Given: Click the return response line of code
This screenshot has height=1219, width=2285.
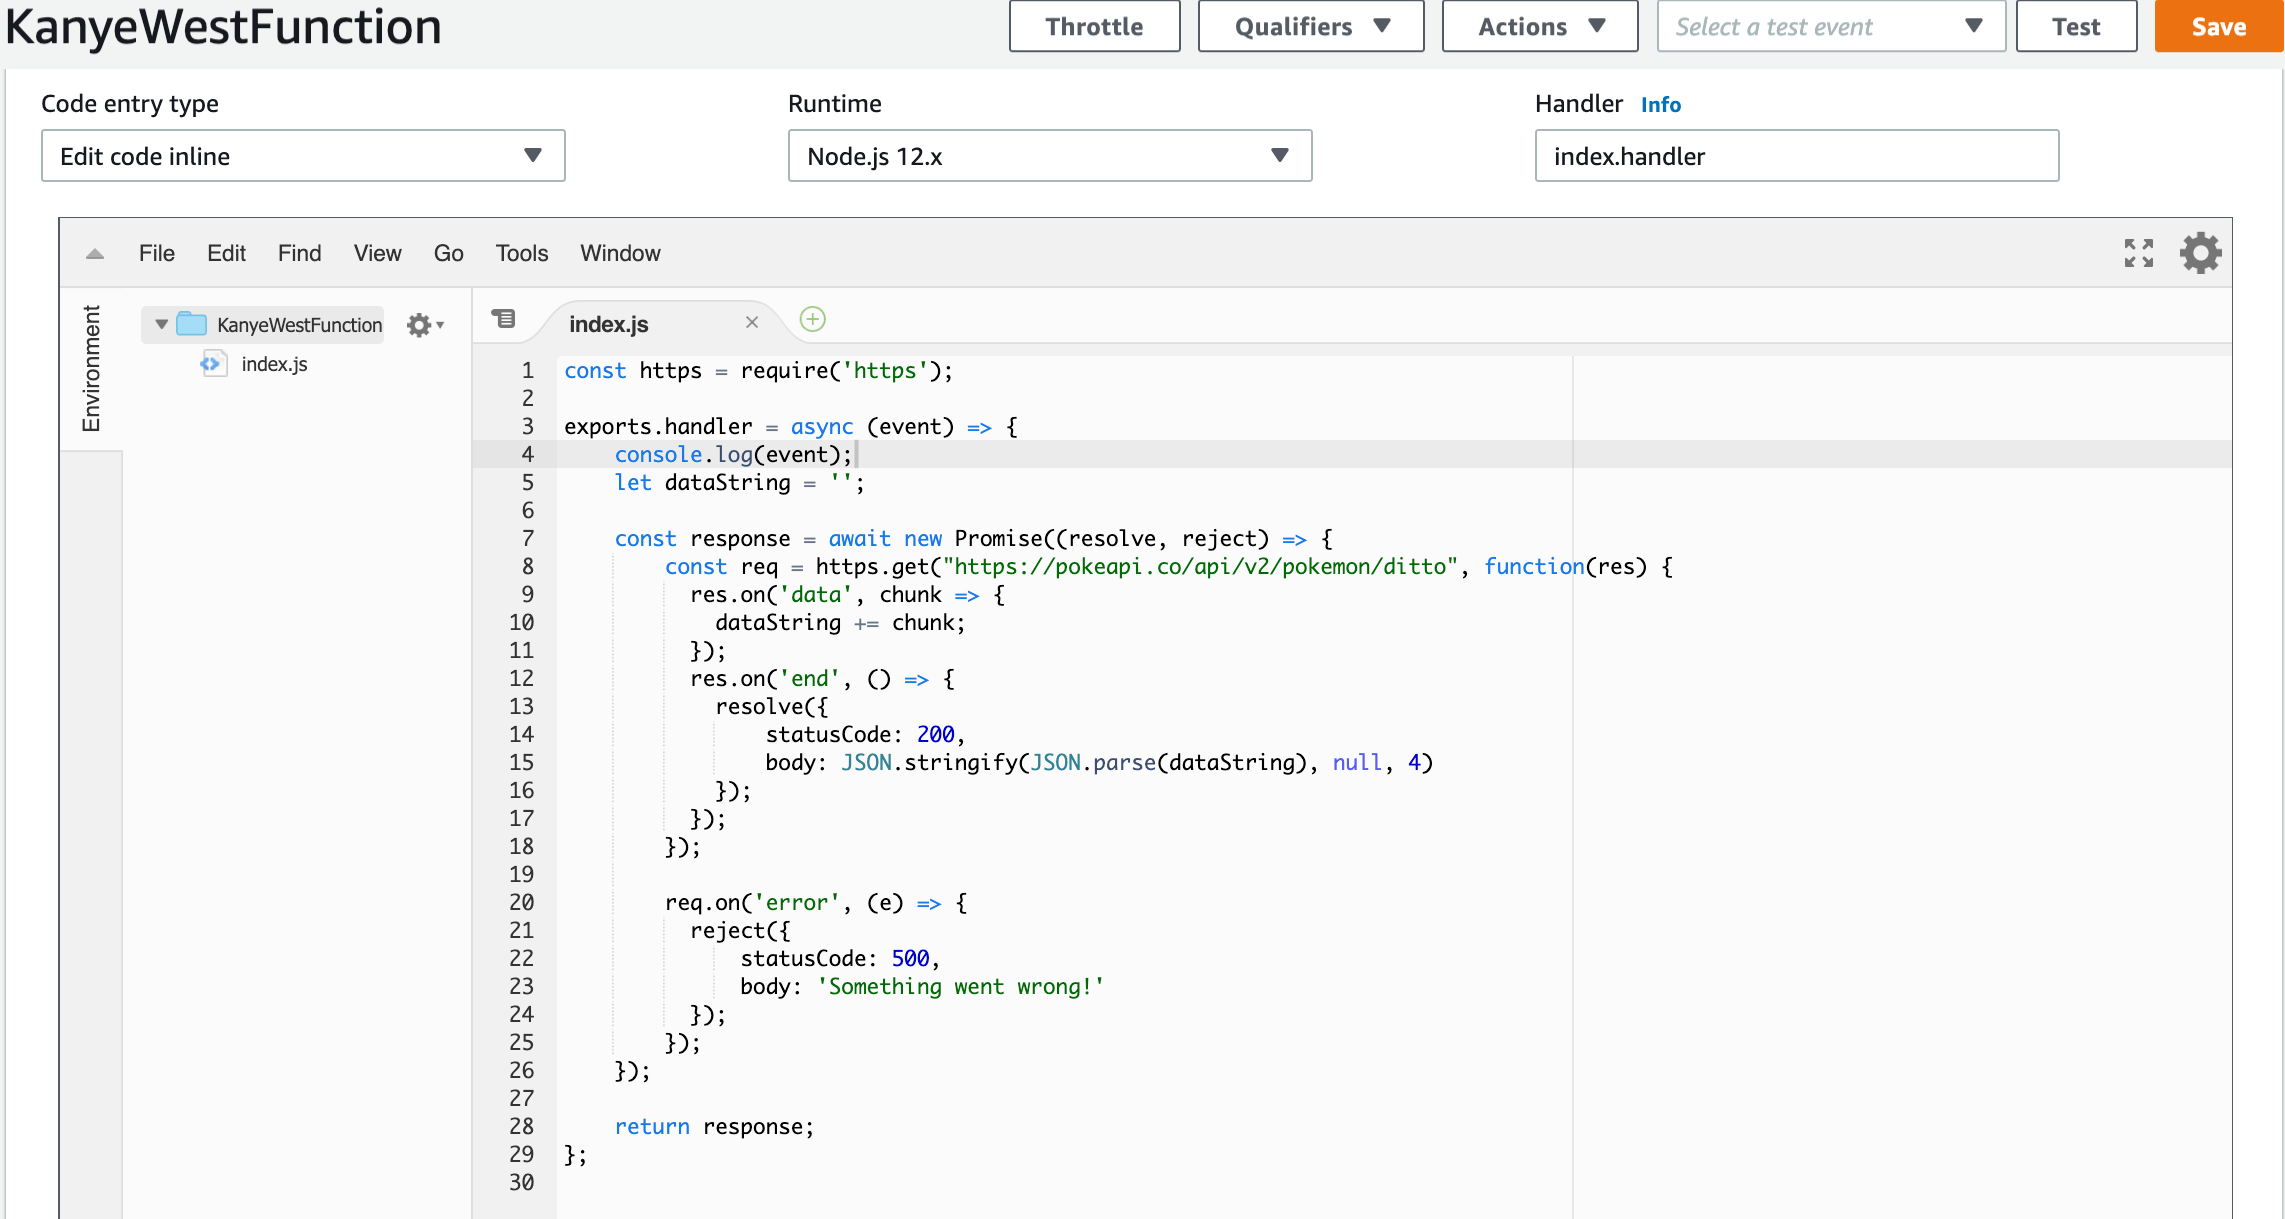Looking at the screenshot, I should click(714, 1127).
